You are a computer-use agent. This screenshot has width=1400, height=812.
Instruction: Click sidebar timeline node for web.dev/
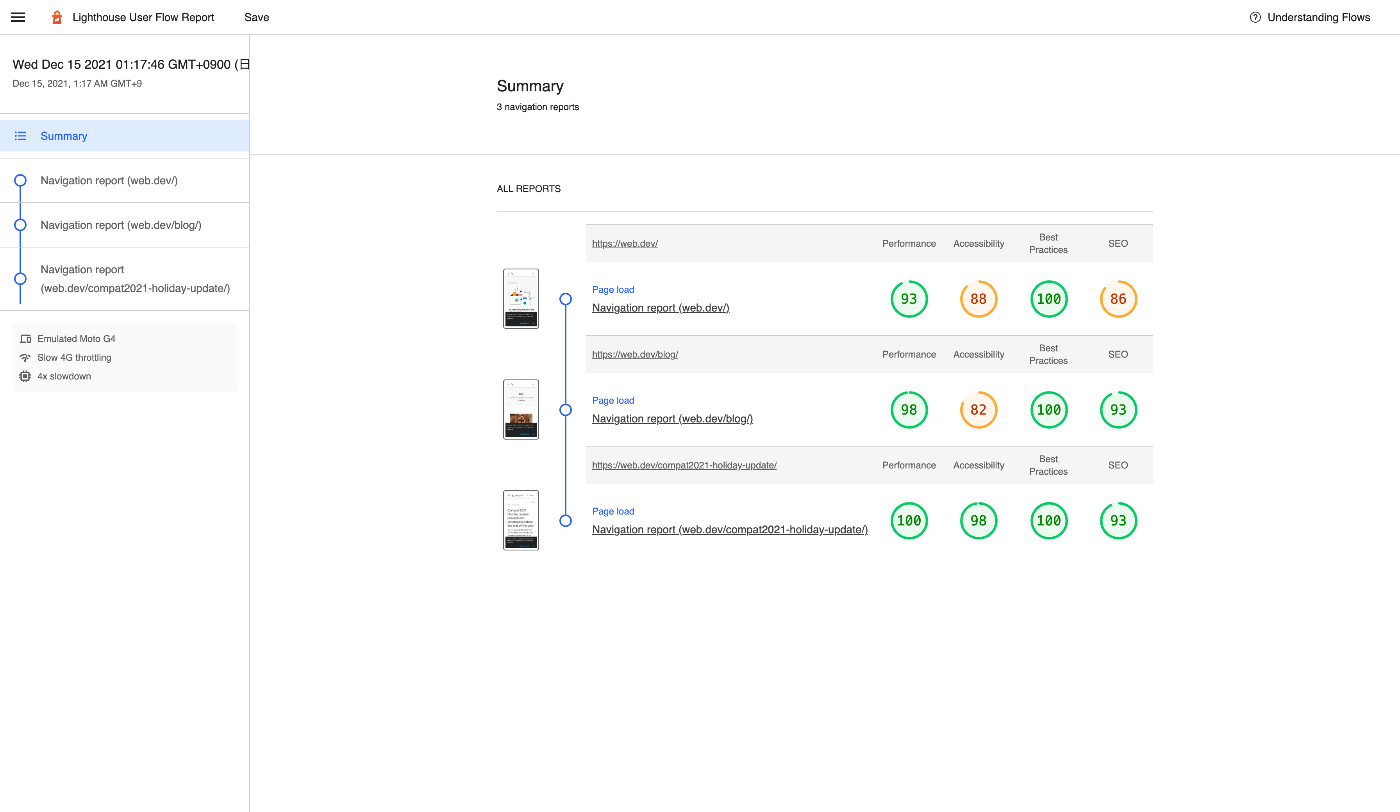coord(20,181)
